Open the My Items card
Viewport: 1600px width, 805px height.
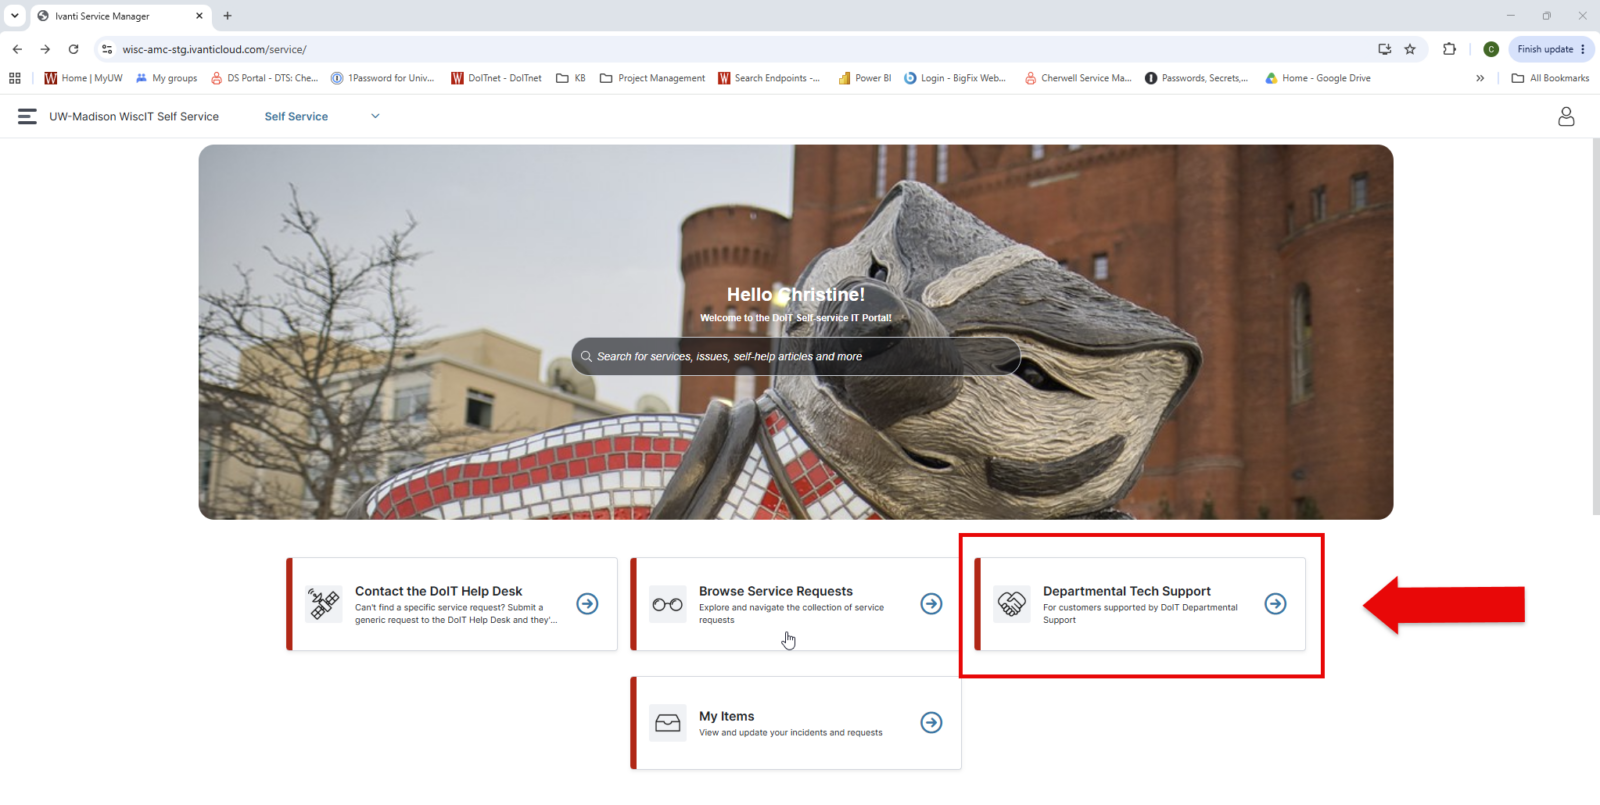click(x=796, y=723)
